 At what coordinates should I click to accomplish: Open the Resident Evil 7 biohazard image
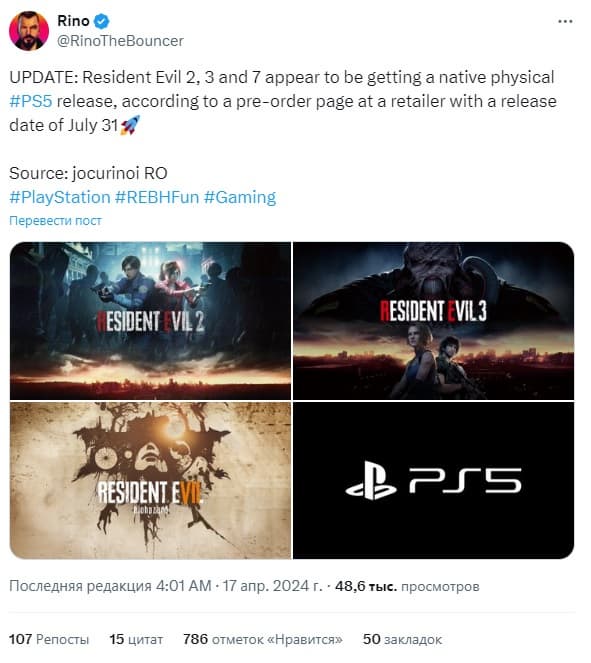coord(150,481)
